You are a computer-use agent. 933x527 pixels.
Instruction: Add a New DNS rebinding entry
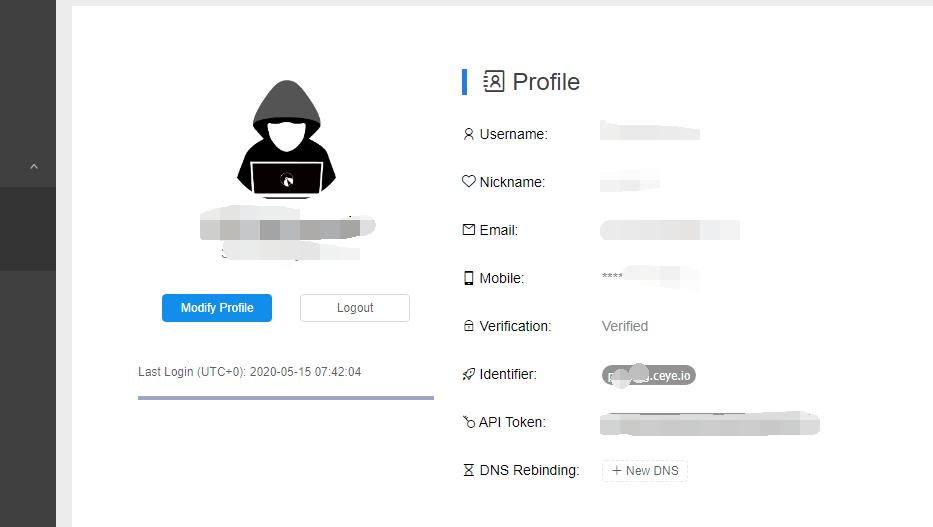644,470
